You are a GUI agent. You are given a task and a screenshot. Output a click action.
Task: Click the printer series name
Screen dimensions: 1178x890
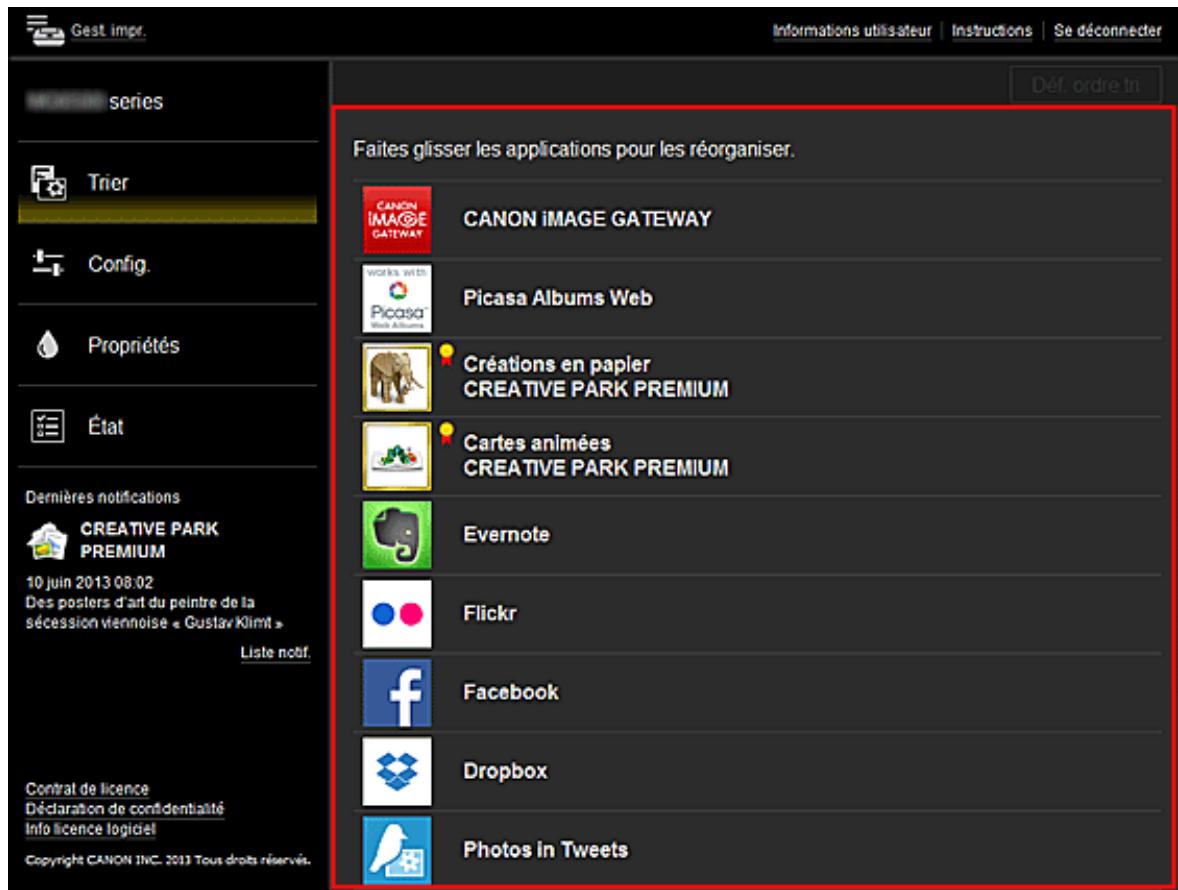pos(95,101)
